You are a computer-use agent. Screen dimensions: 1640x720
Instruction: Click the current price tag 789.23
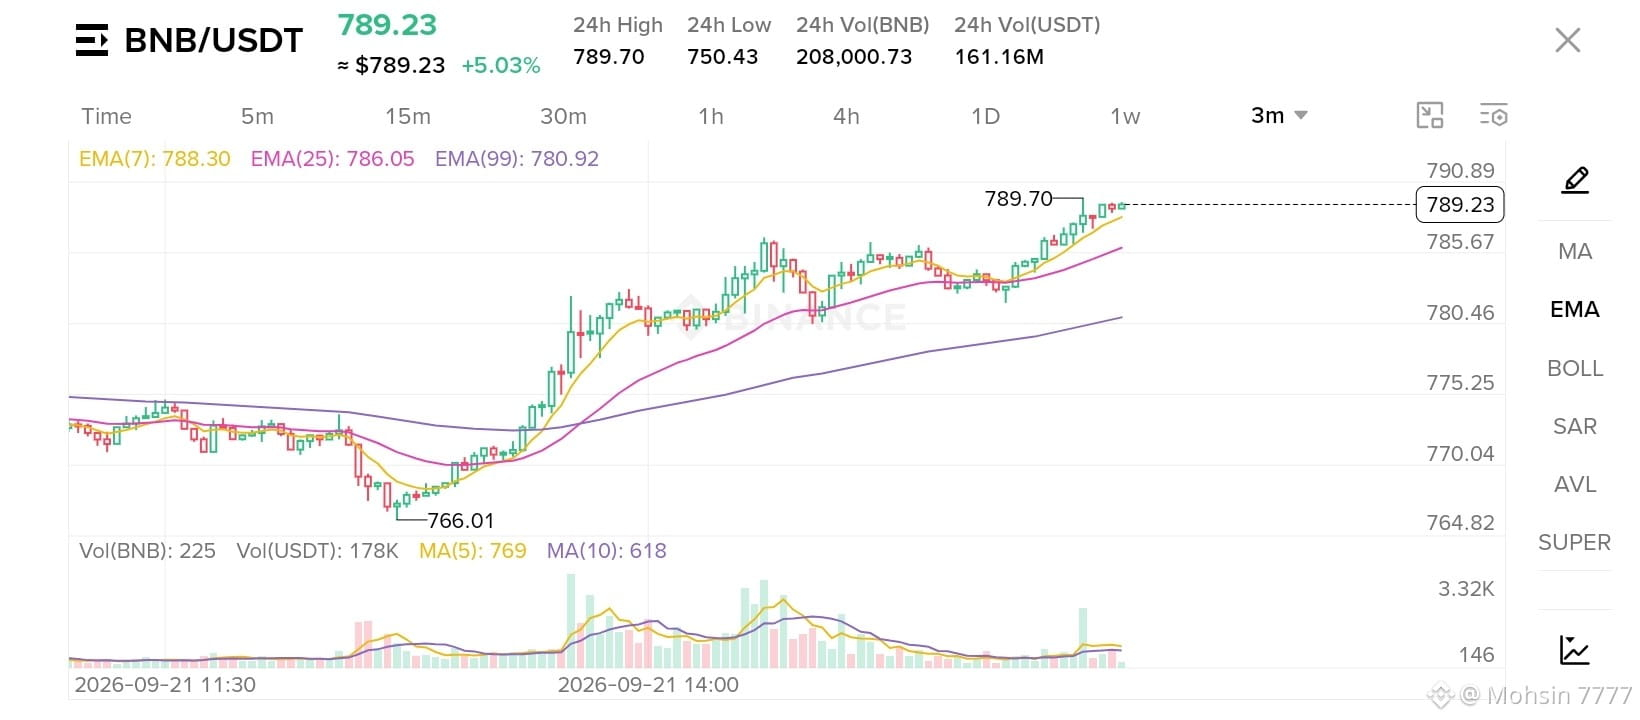point(1460,204)
